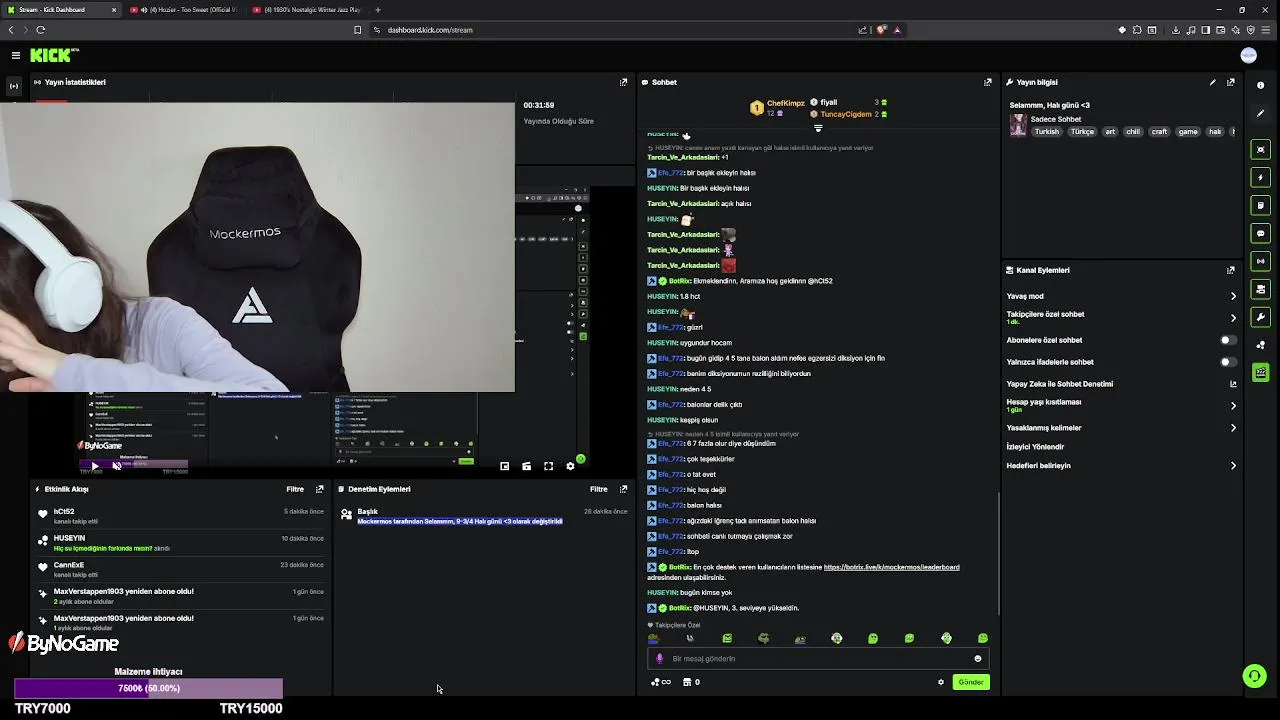Expand Hesap yaşı kısıtlaması options

point(1233,406)
